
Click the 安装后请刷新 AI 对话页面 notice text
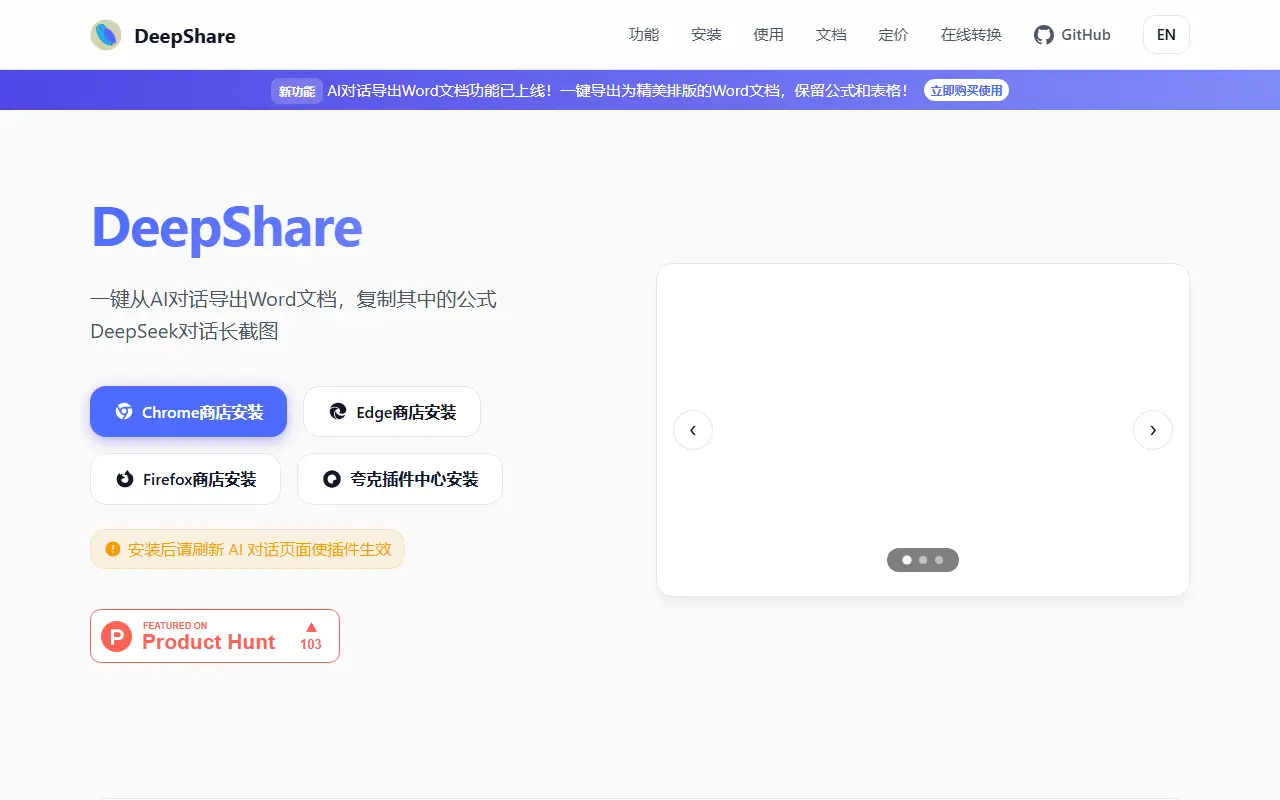click(260, 549)
